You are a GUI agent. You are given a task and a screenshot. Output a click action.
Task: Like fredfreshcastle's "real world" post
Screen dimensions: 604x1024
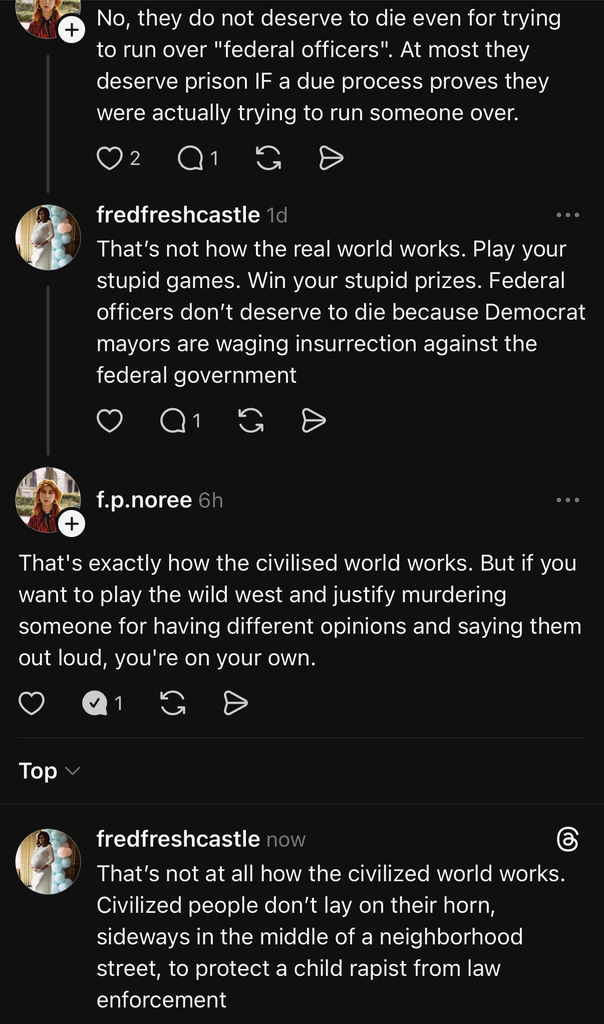110,421
